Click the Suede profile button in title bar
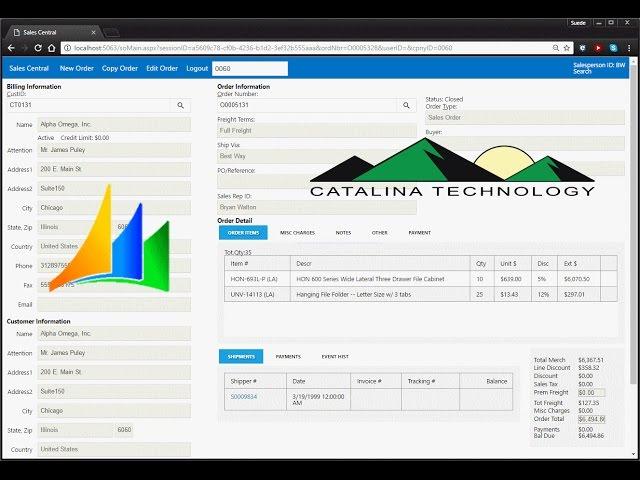This screenshot has width=640, height=480. (578, 23)
